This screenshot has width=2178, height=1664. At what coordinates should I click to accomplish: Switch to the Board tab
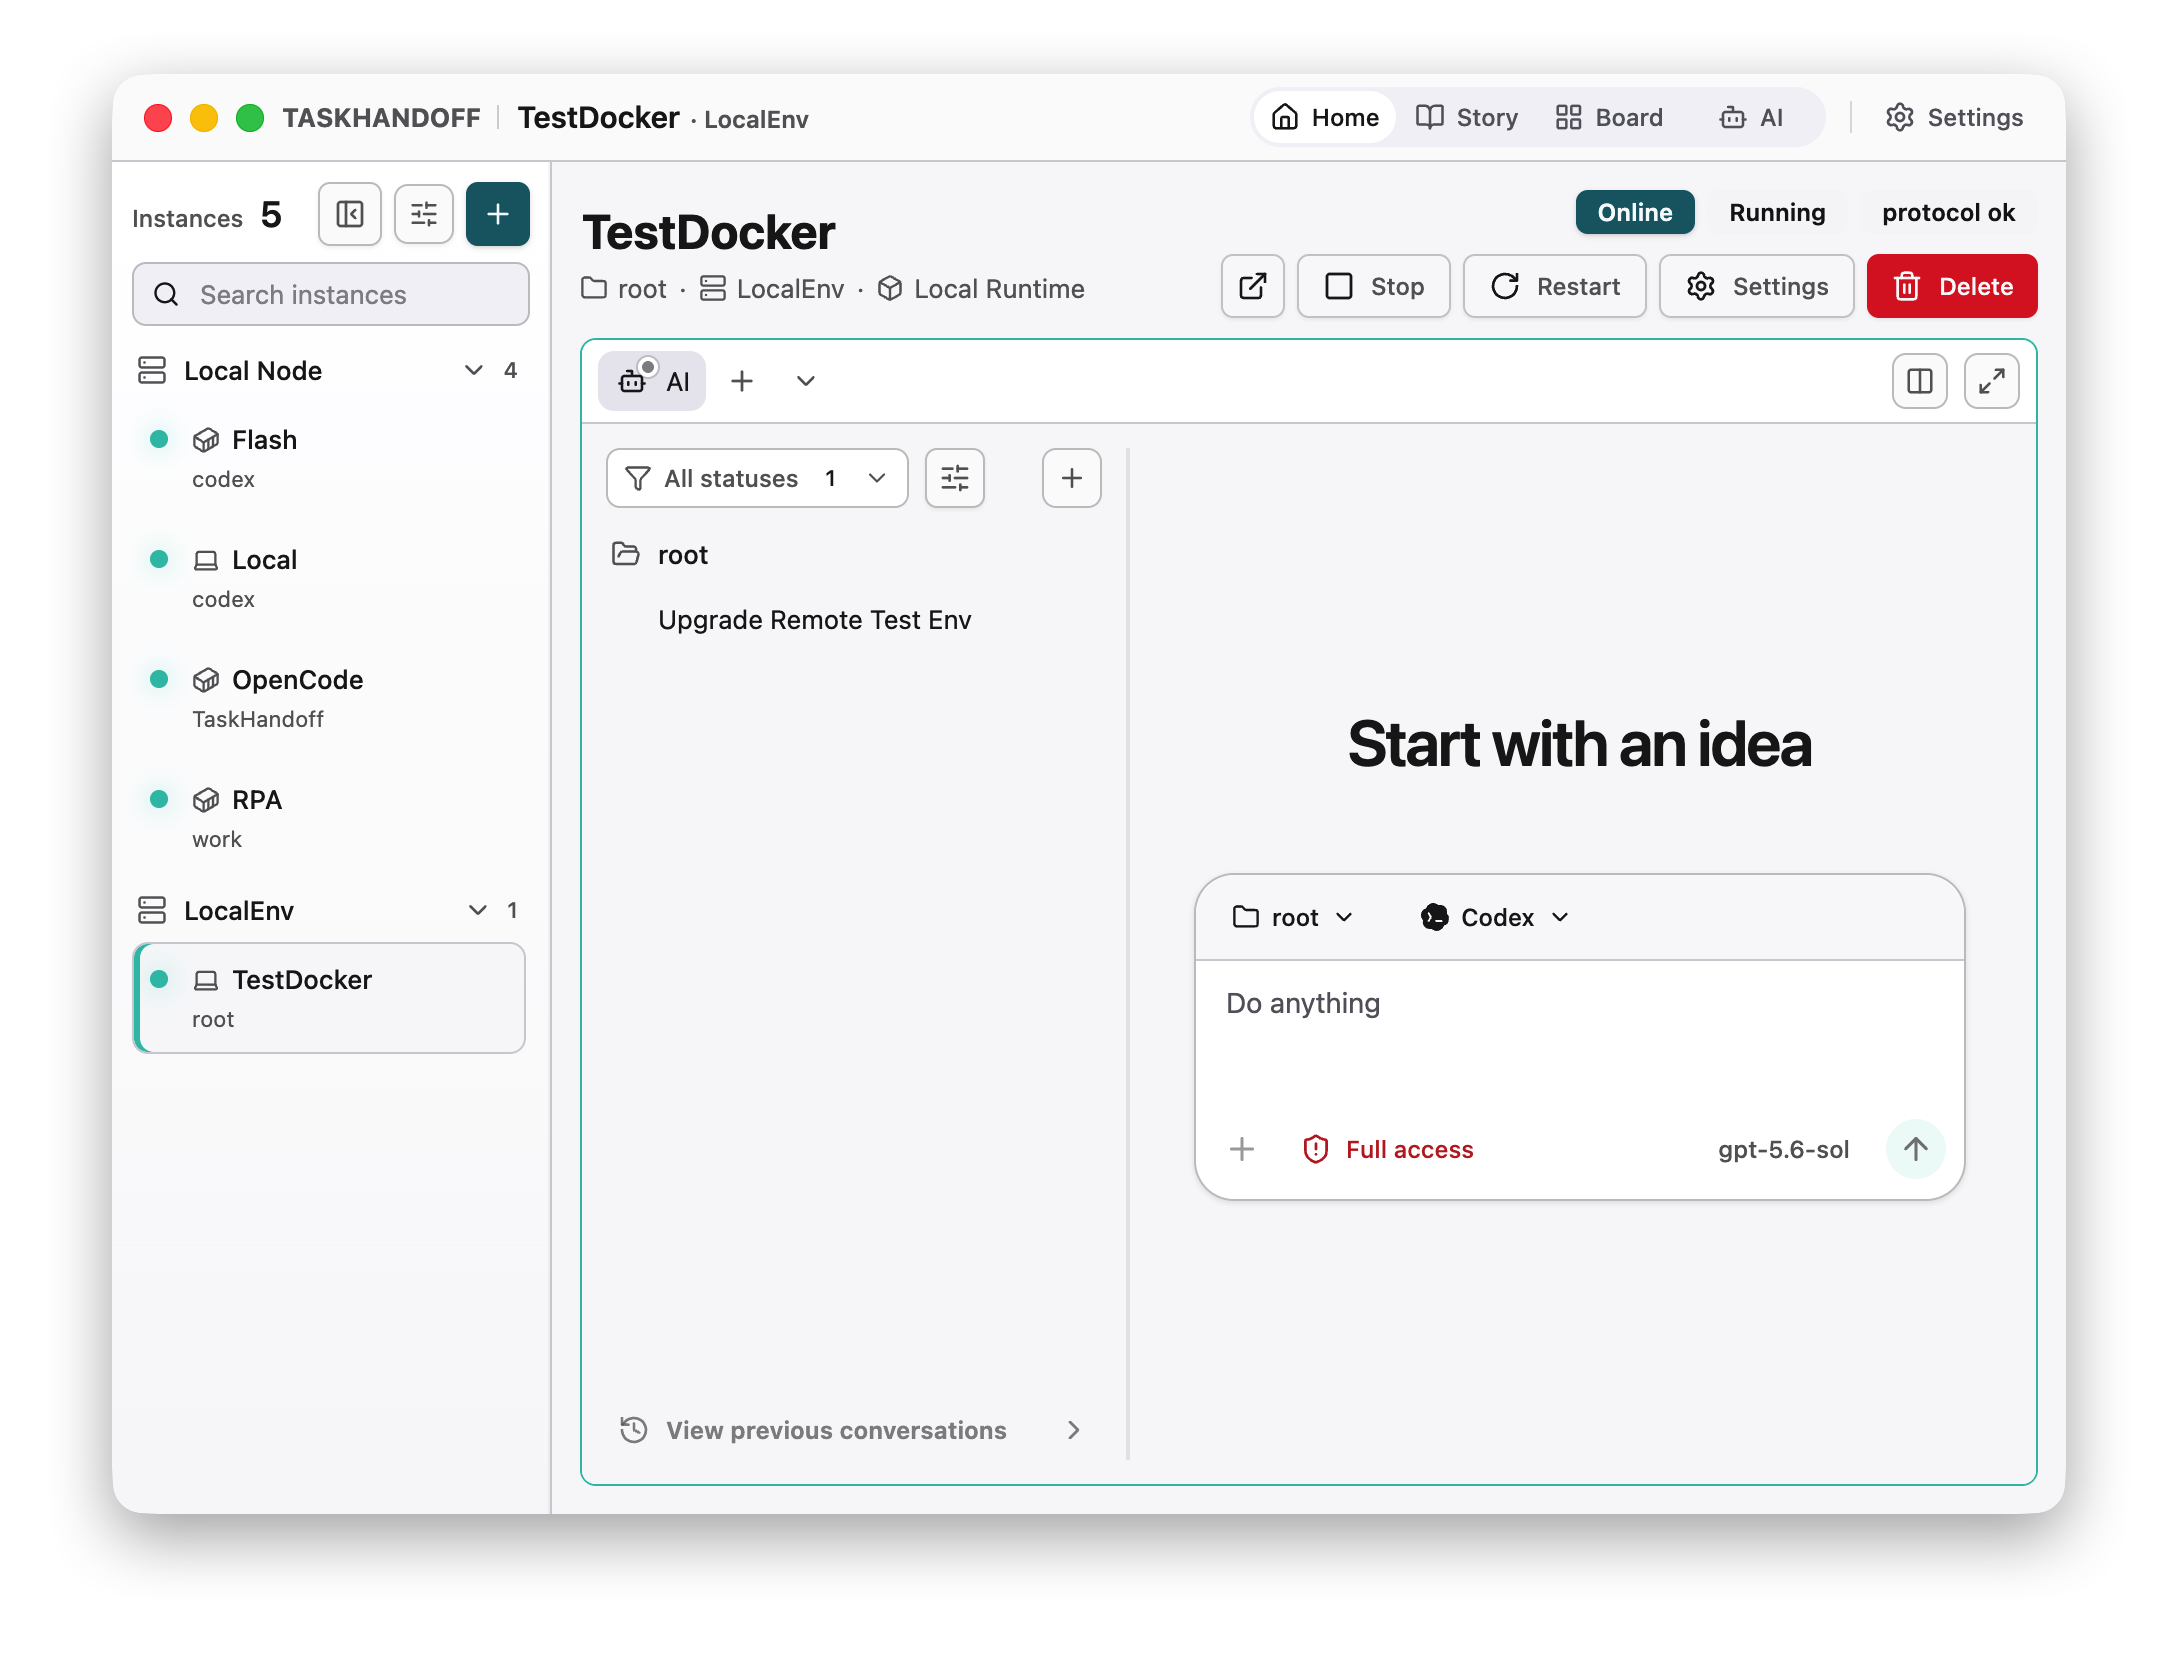[x=1609, y=117]
